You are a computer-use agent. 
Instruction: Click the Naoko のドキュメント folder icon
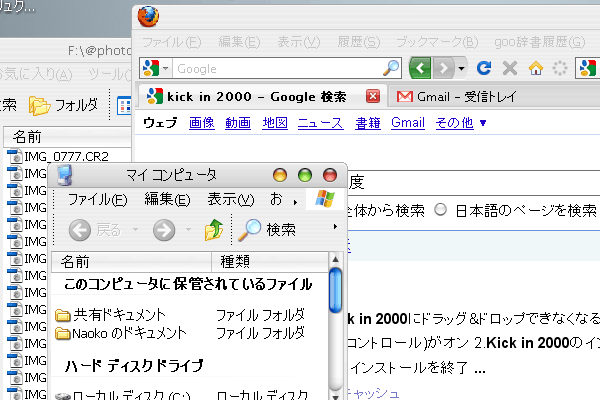pyautogui.click(x=63, y=333)
